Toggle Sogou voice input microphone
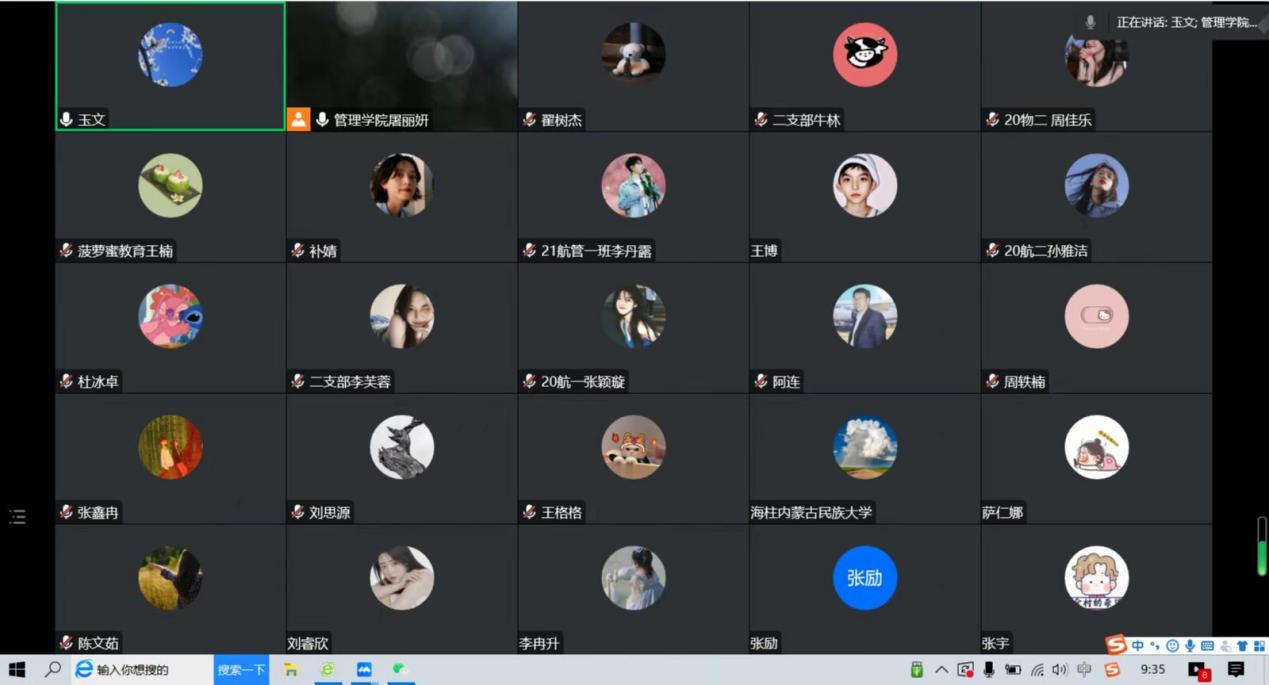Screen dimensions: 1269x685 (x=1190, y=646)
